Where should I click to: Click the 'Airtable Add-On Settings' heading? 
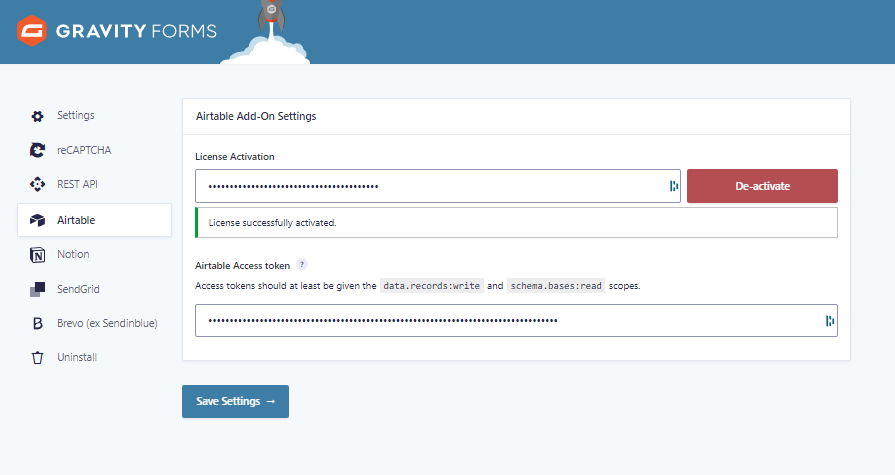click(x=256, y=116)
